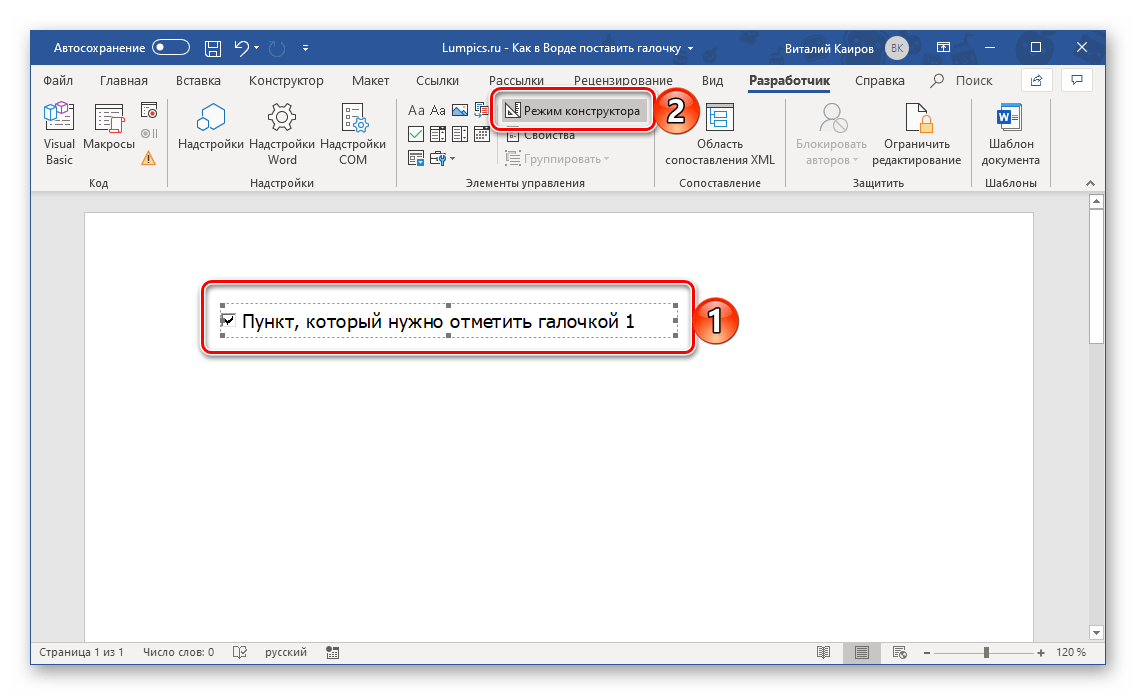The image size is (1136, 695).
Task: Switch to the Вид tab
Action: click(712, 80)
